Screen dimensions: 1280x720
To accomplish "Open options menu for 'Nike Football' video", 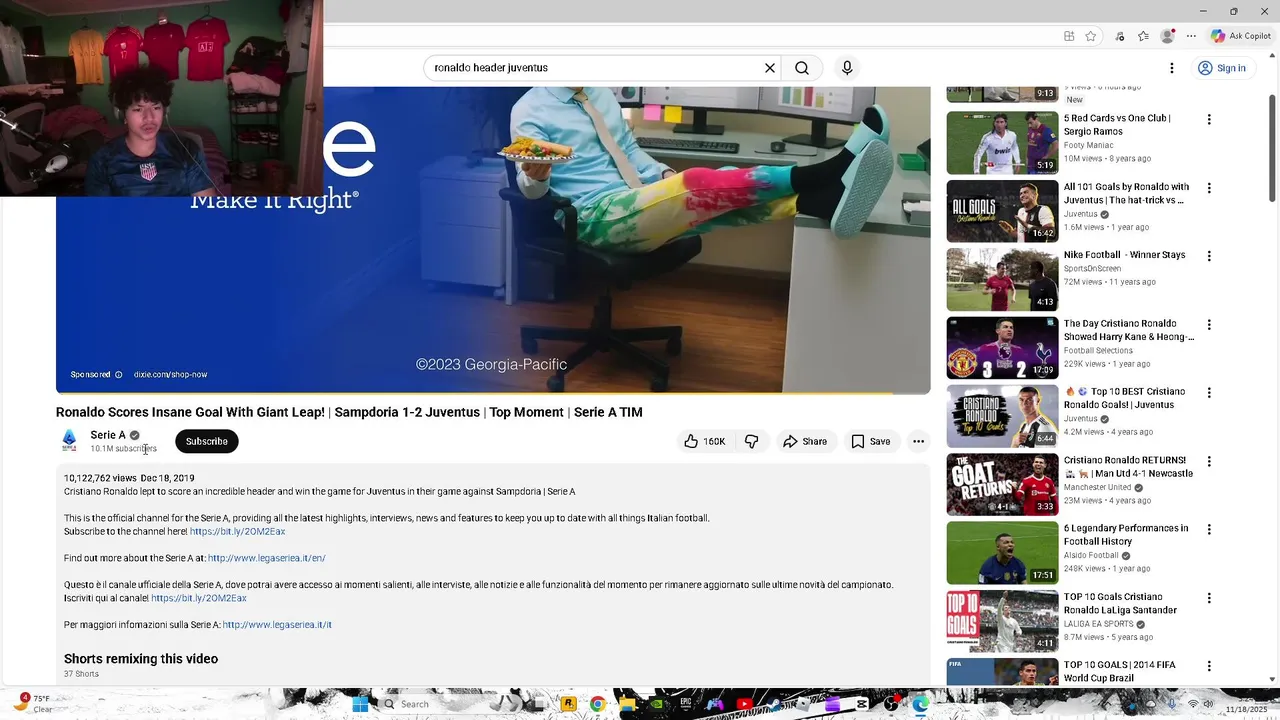I will 1209,256.
